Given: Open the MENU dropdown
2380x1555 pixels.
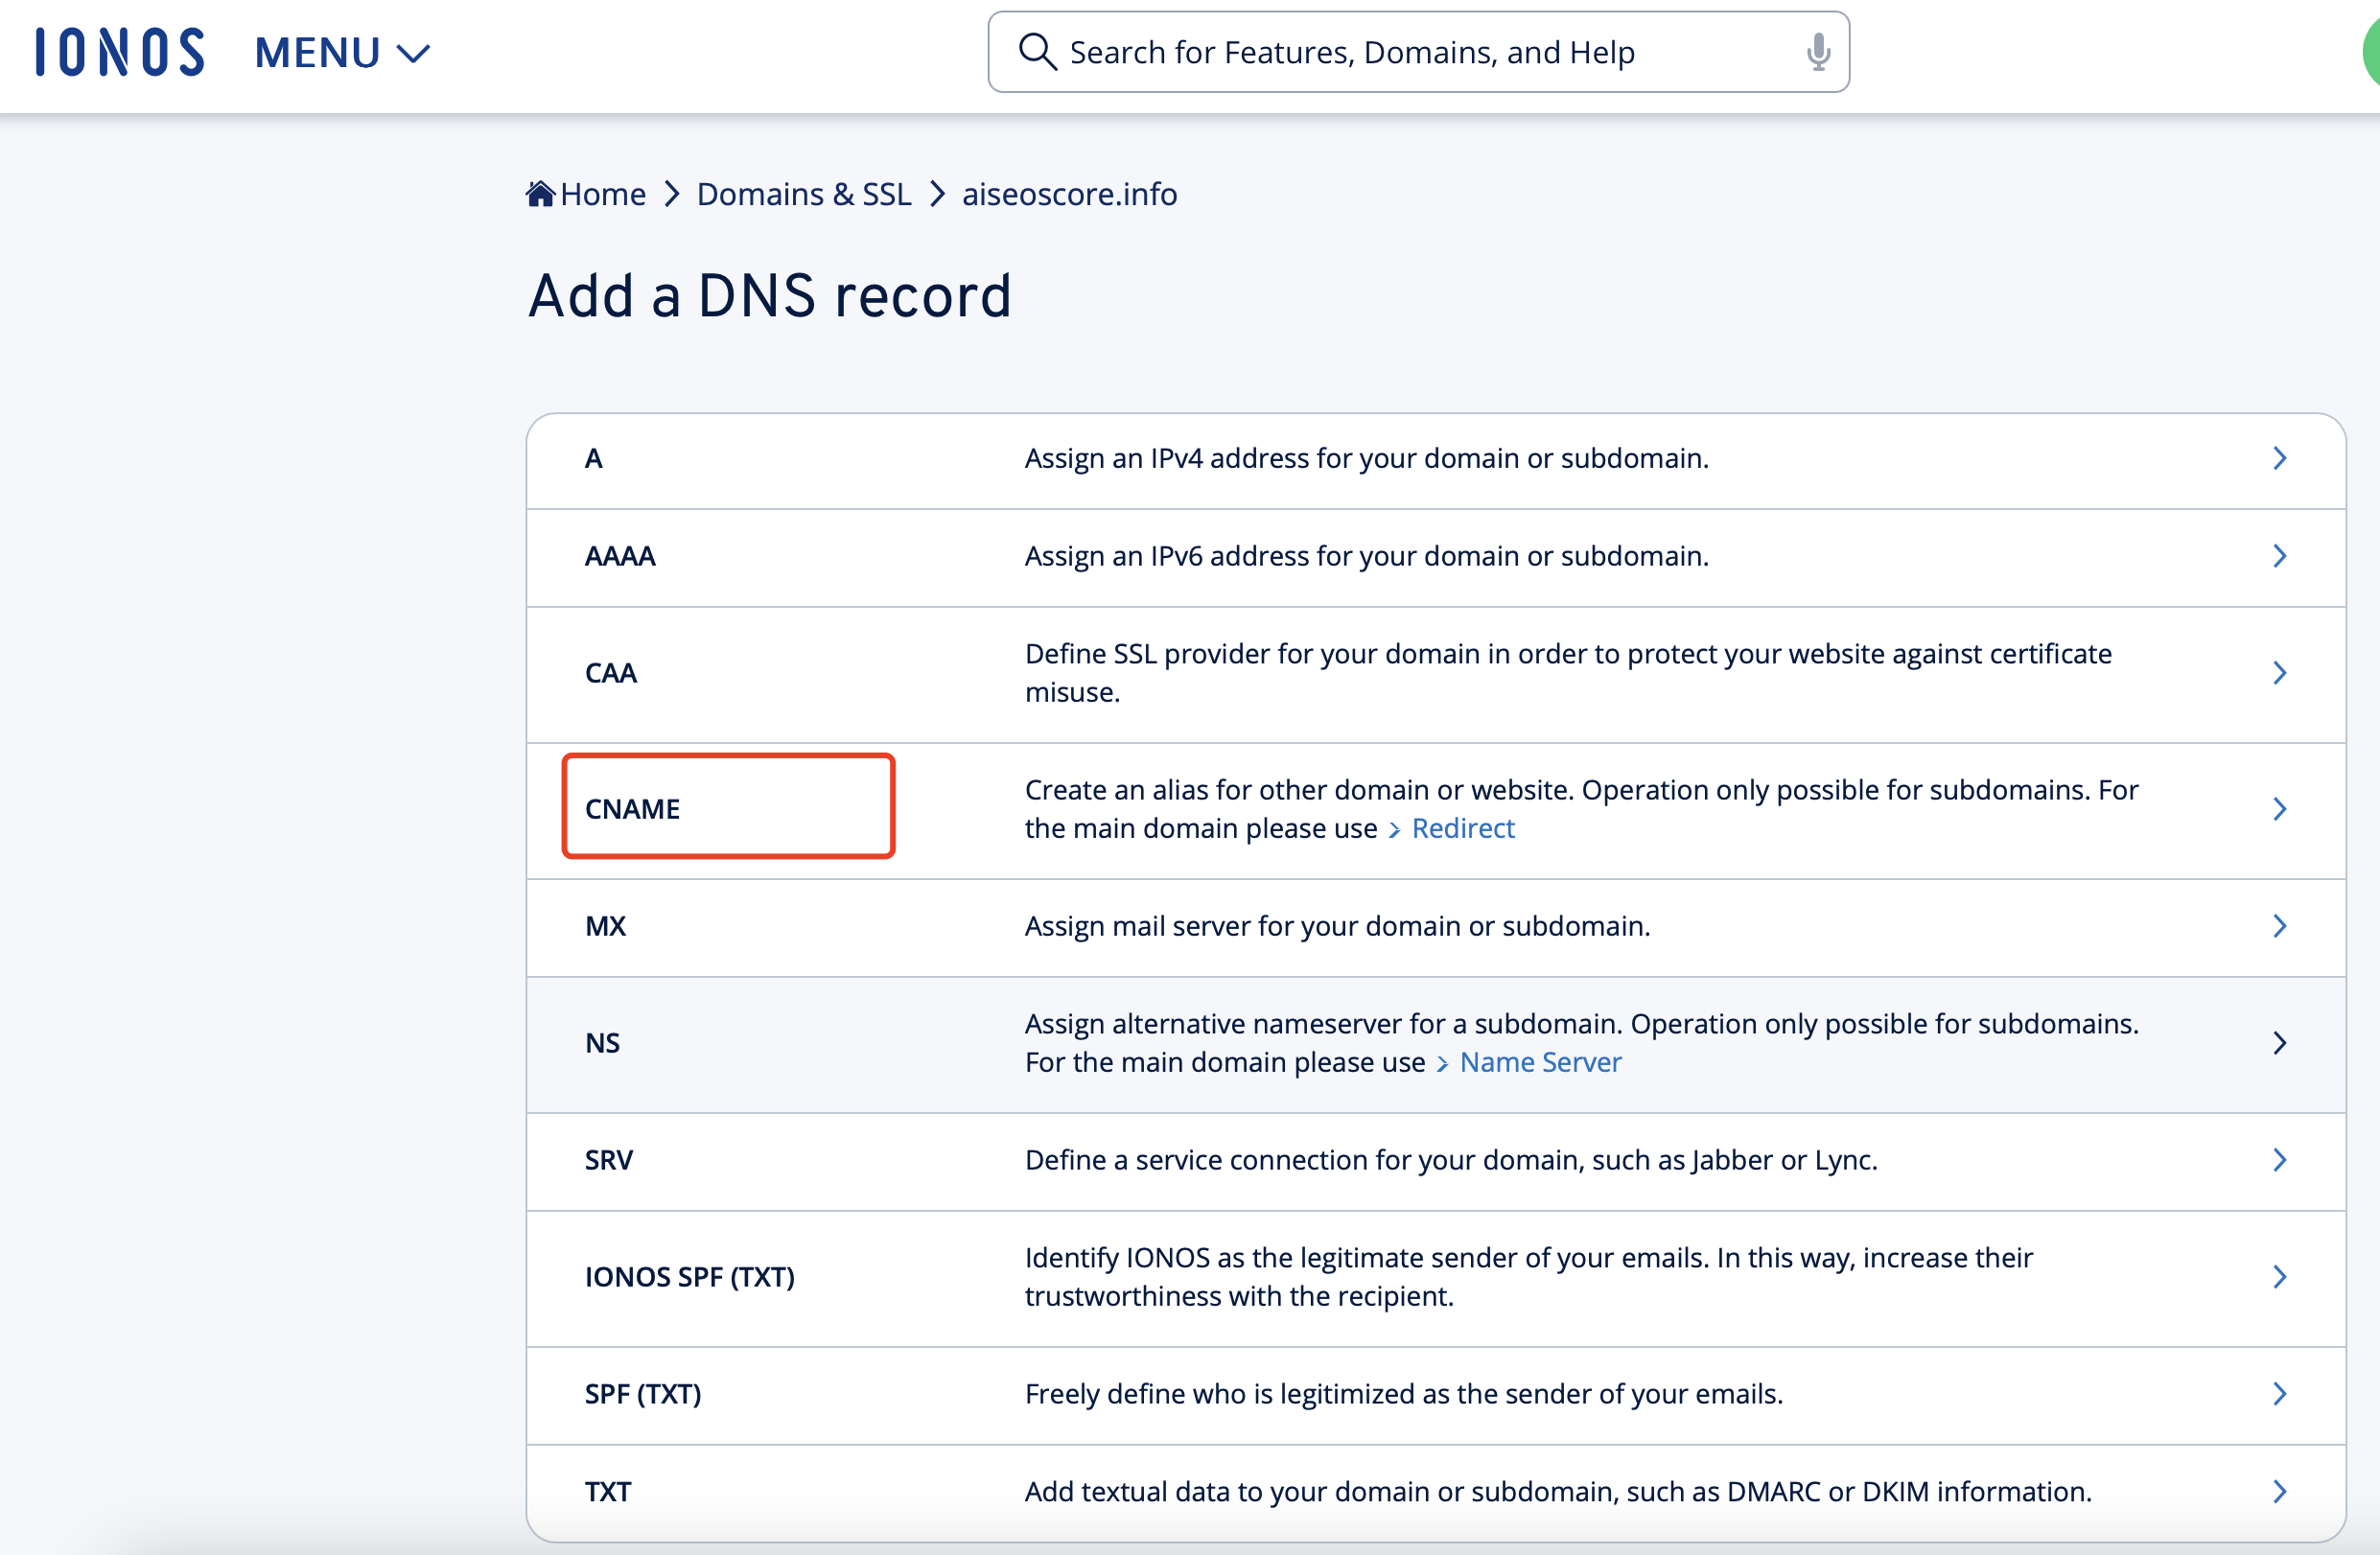Looking at the screenshot, I should pos(342,52).
